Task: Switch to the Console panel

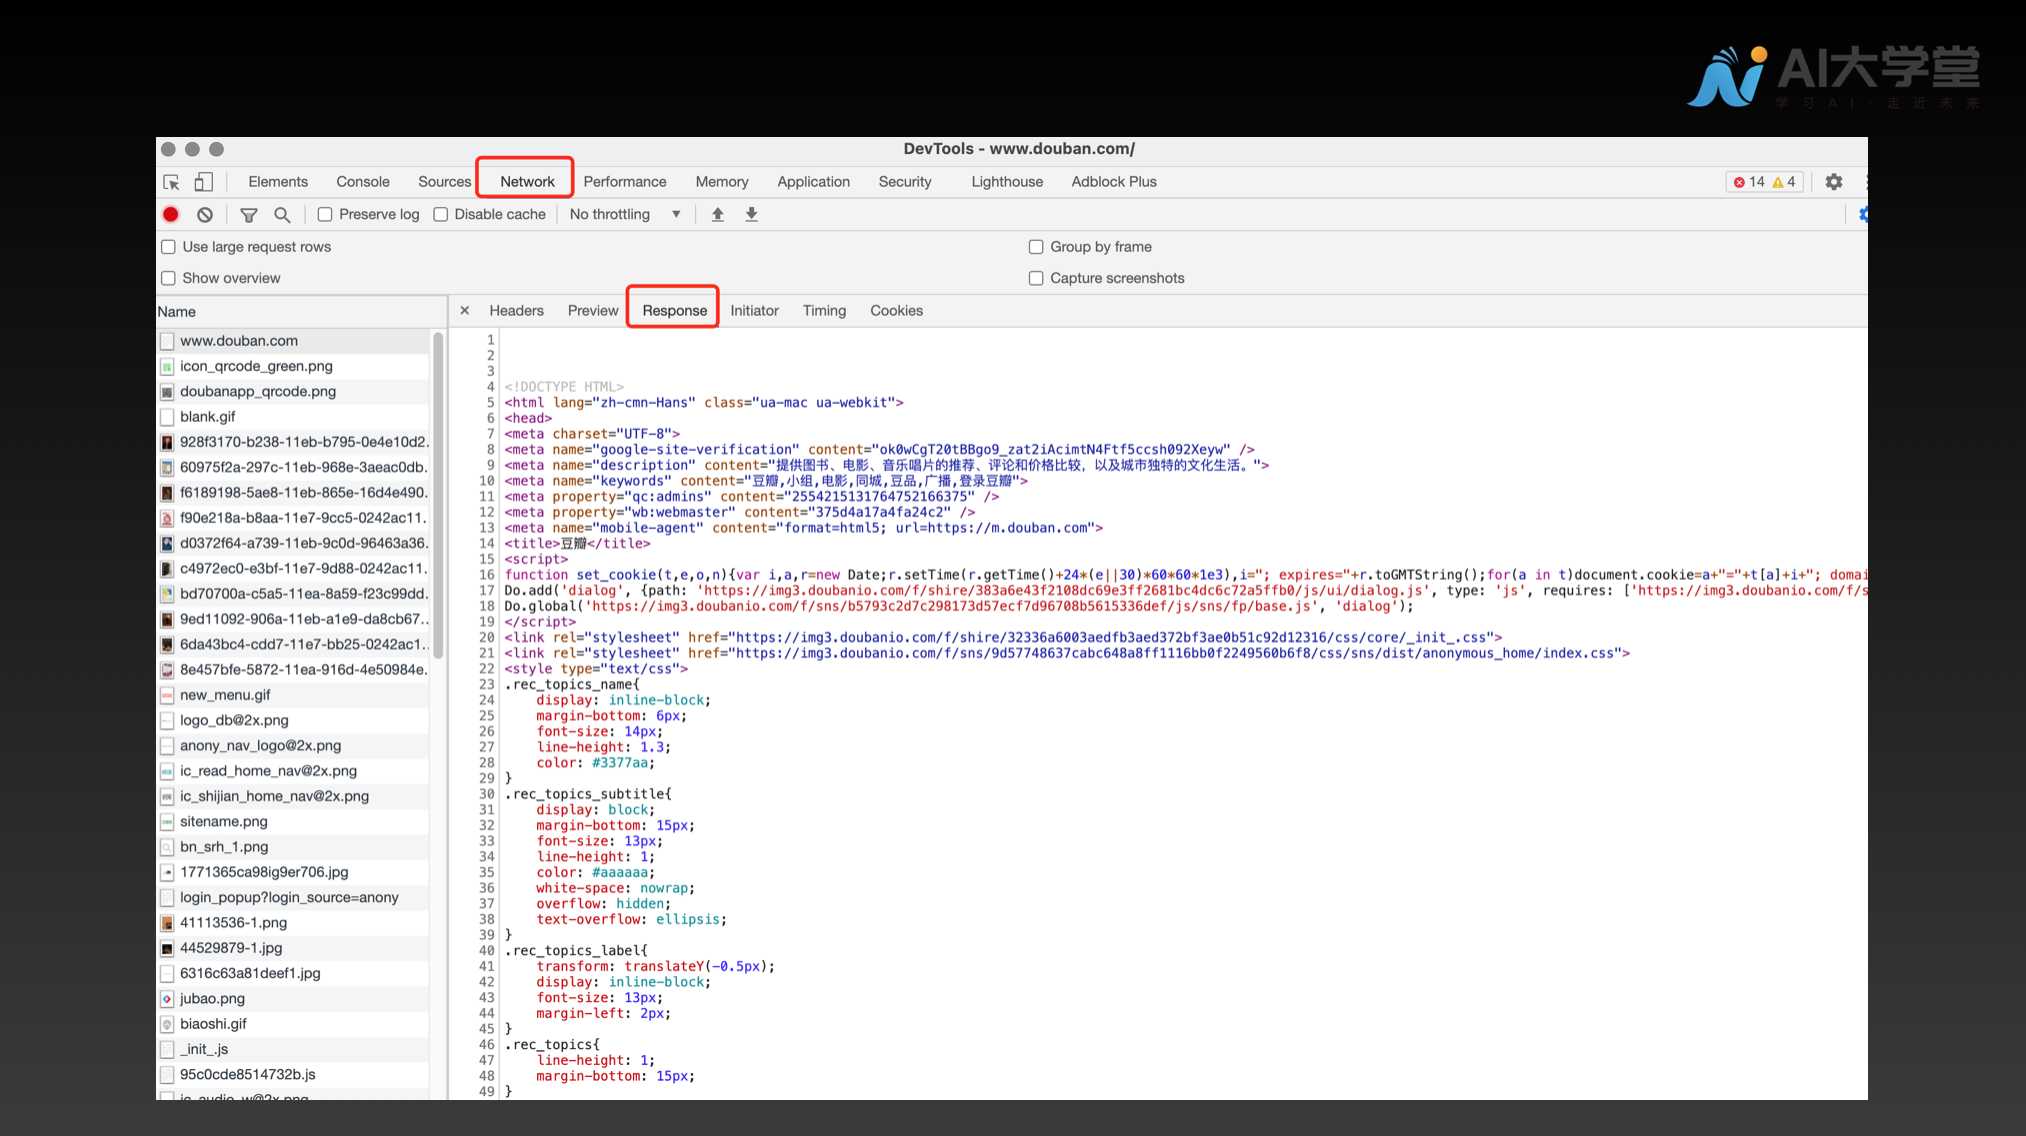Action: coord(363,182)
